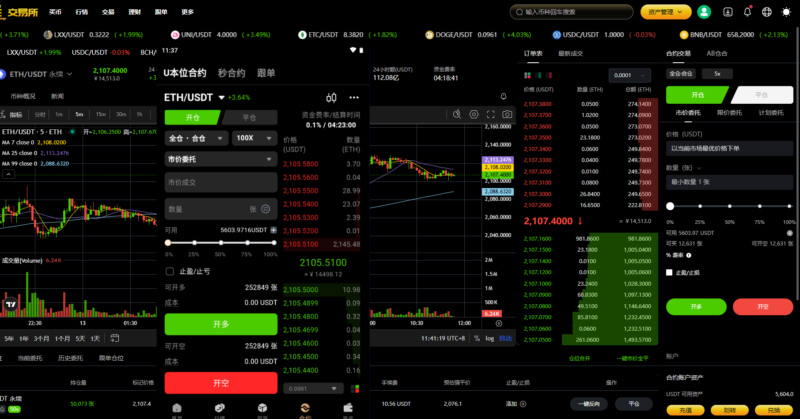Image resolution: width=800 pixels, height=419 pixels.
Task: Expand the 100X leverage dropdown
Action: coord(254,138)
